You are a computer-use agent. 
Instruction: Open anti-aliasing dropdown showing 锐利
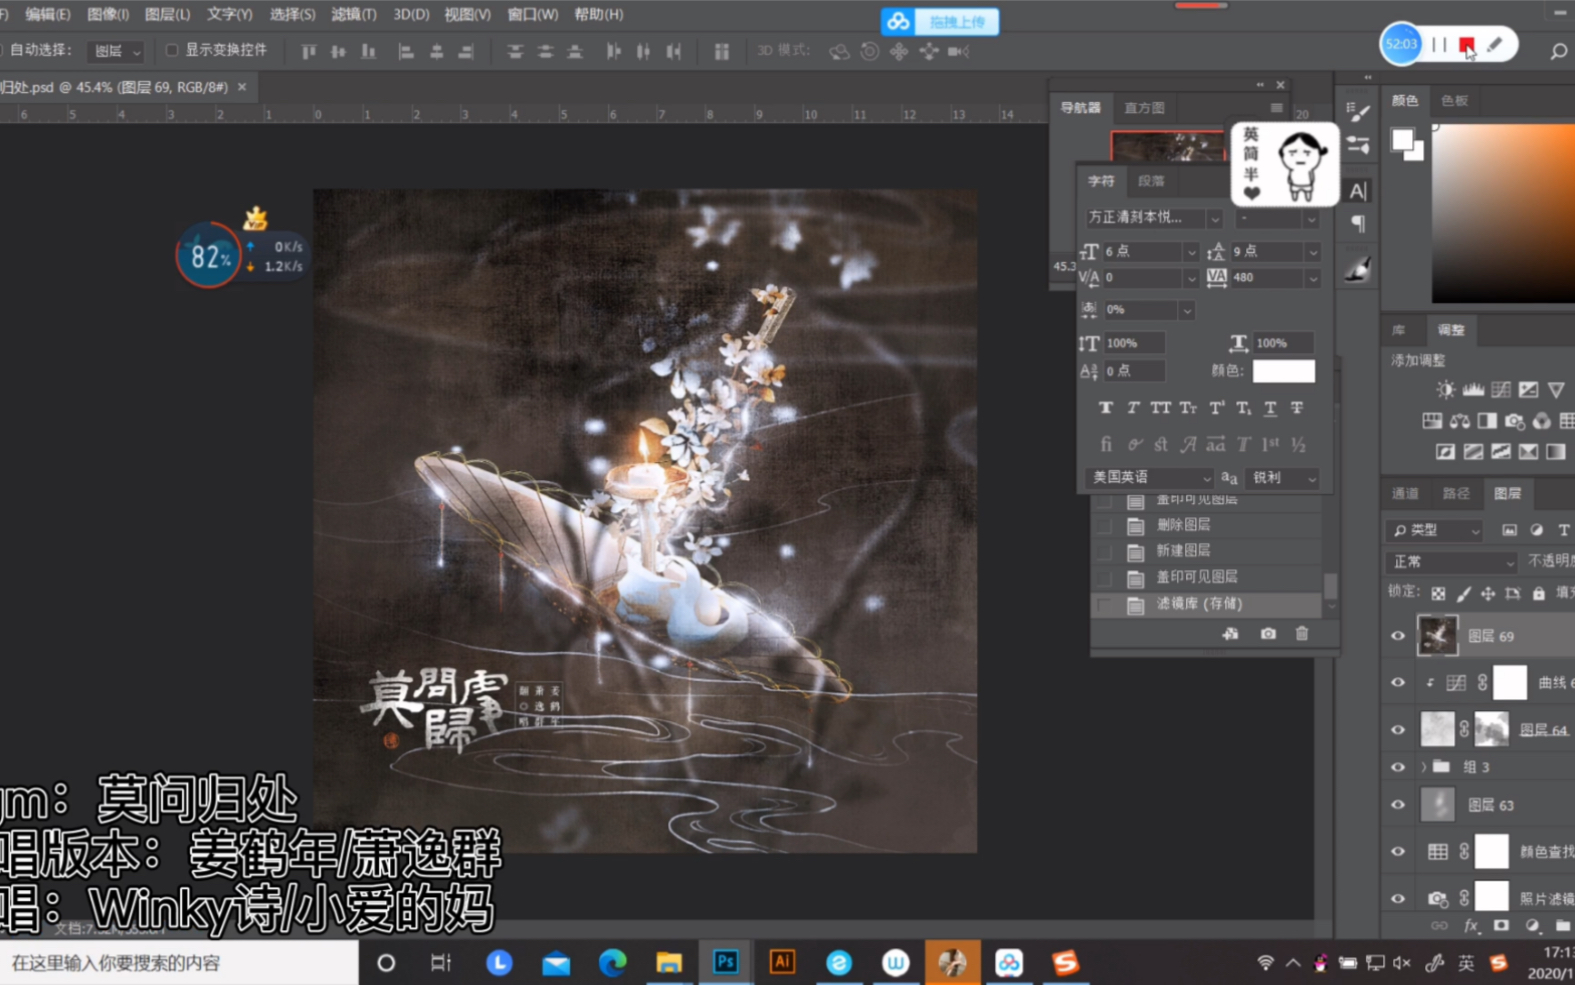[1284, 478]
